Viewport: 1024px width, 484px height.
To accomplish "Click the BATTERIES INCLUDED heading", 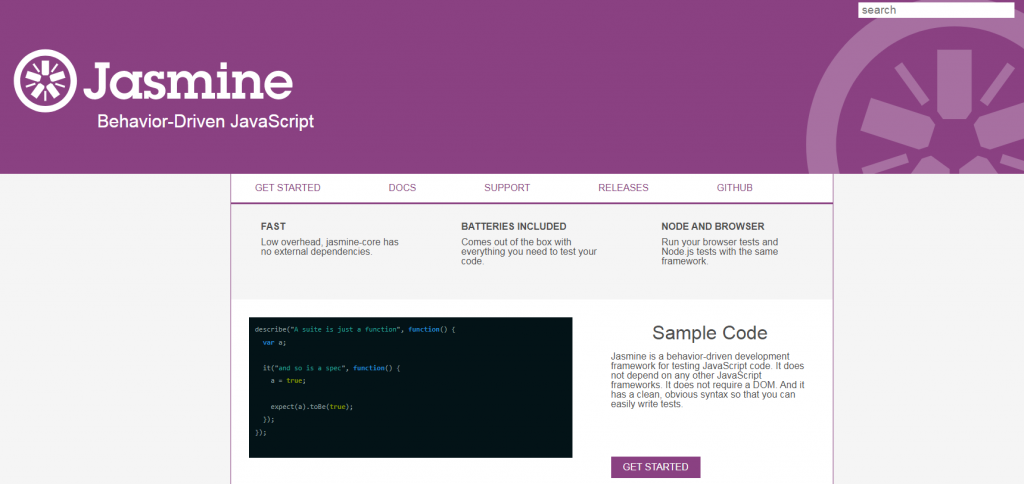I will pyautogui.click(x=514, y=227).
